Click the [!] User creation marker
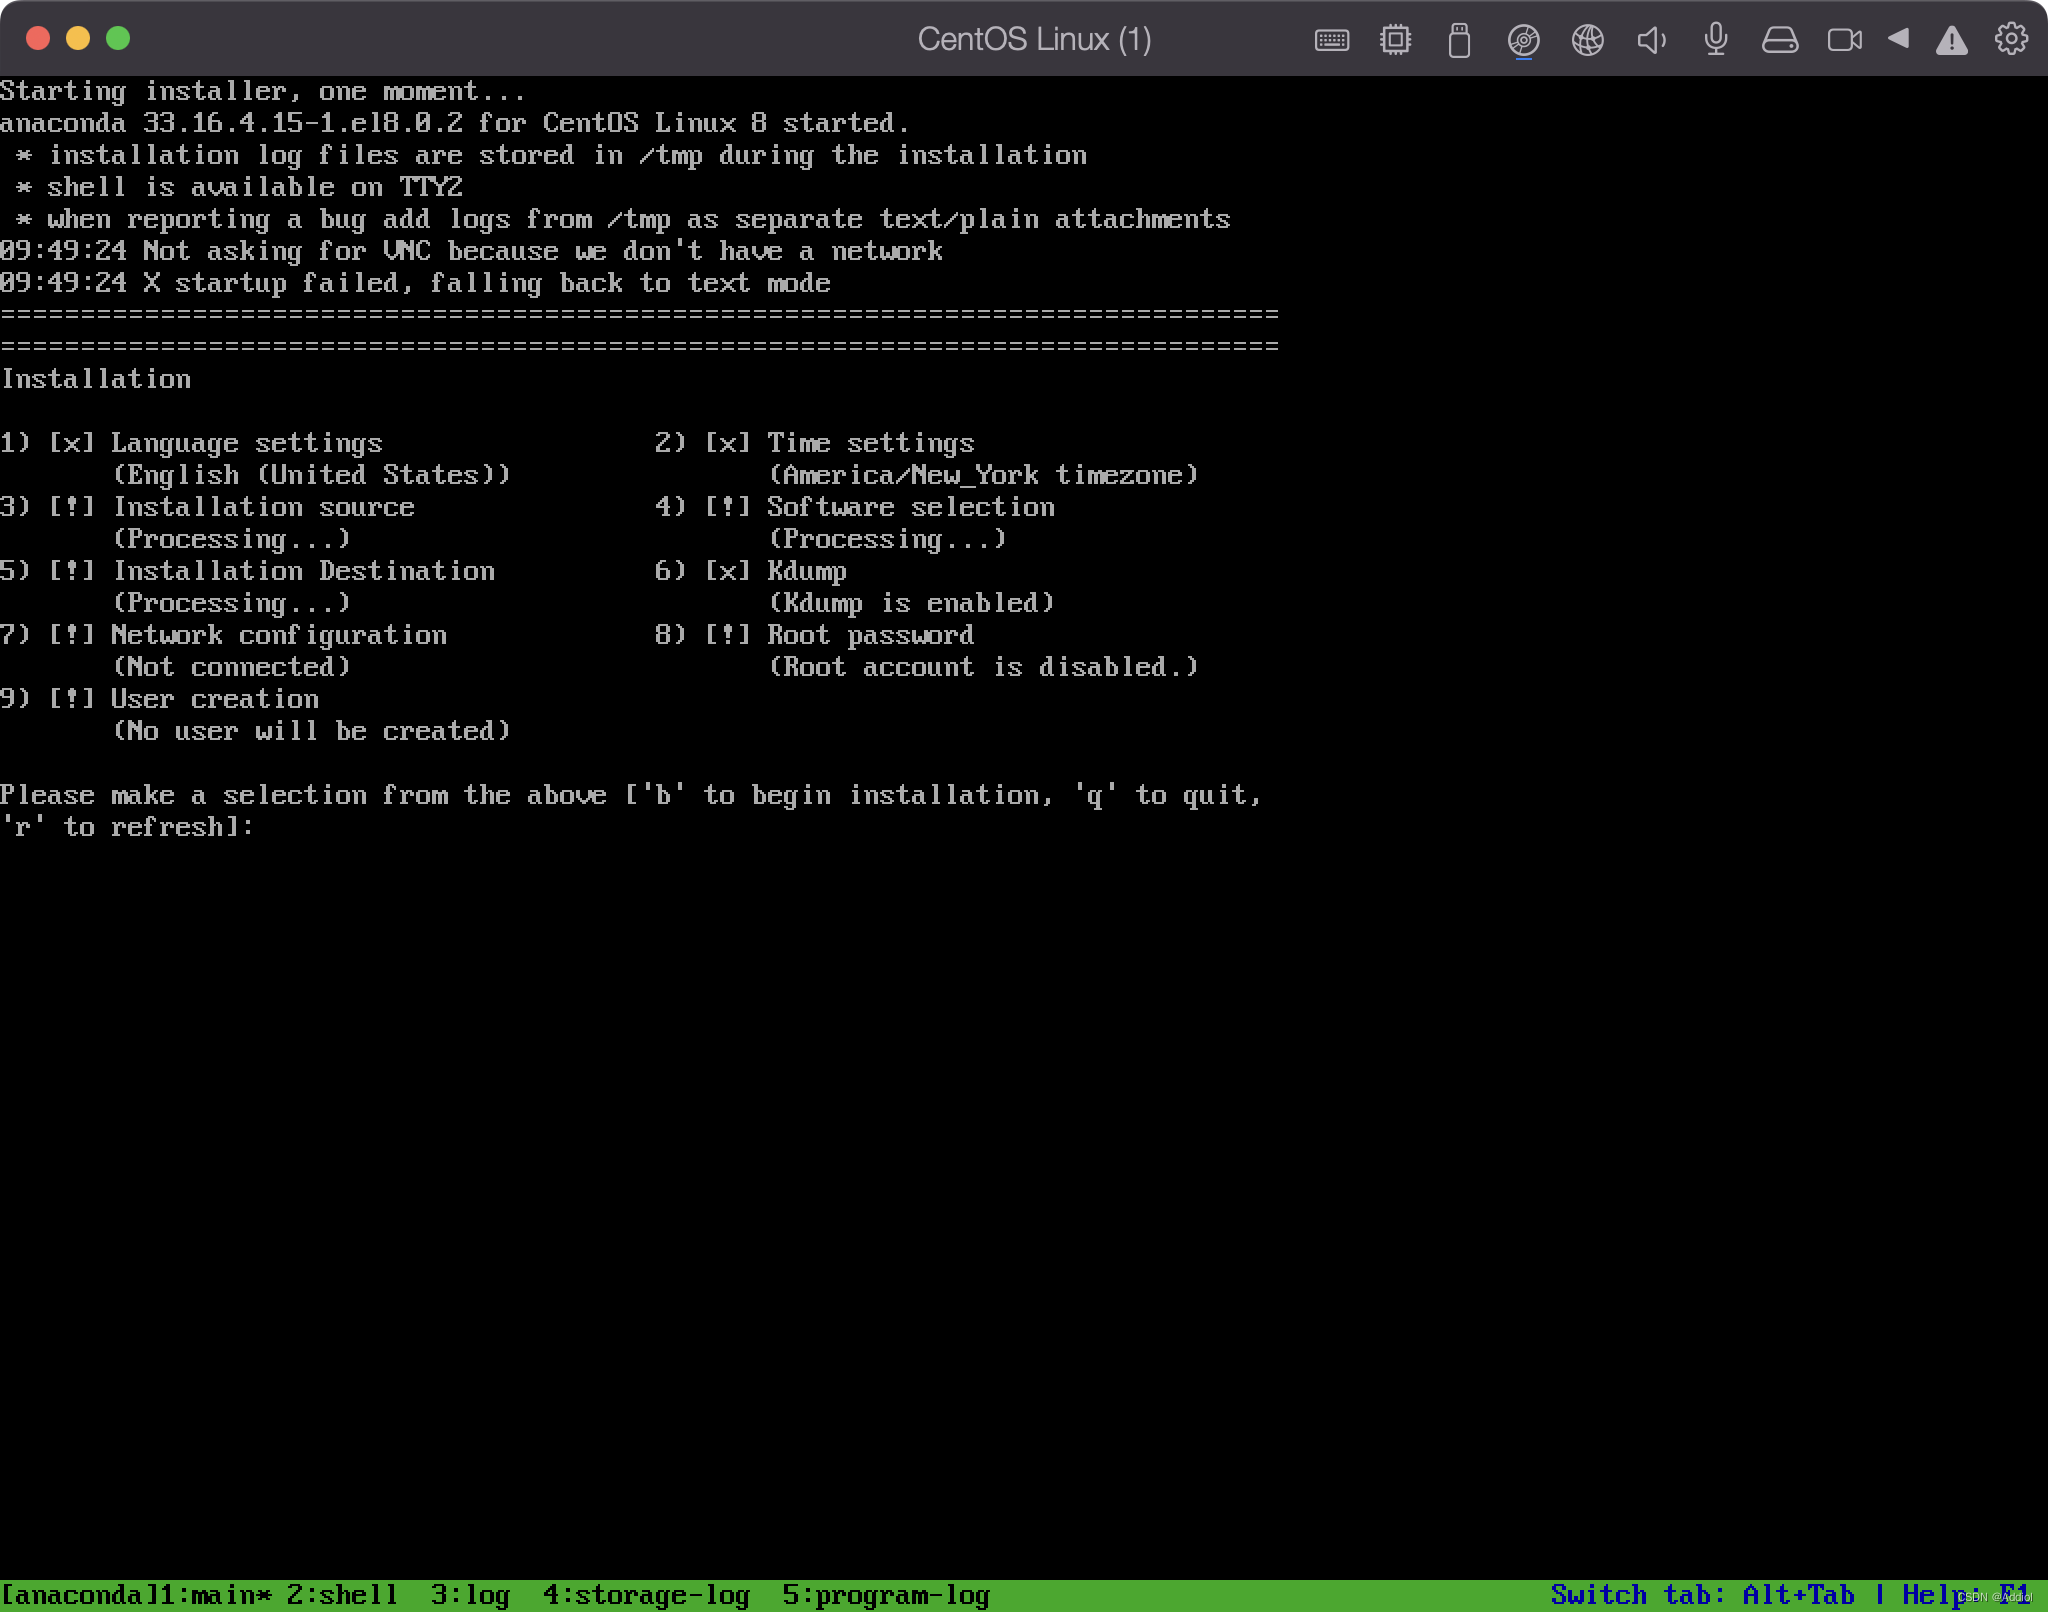Image resolution: width=2048 pixels, height=1612 pixels. (72, 699)
